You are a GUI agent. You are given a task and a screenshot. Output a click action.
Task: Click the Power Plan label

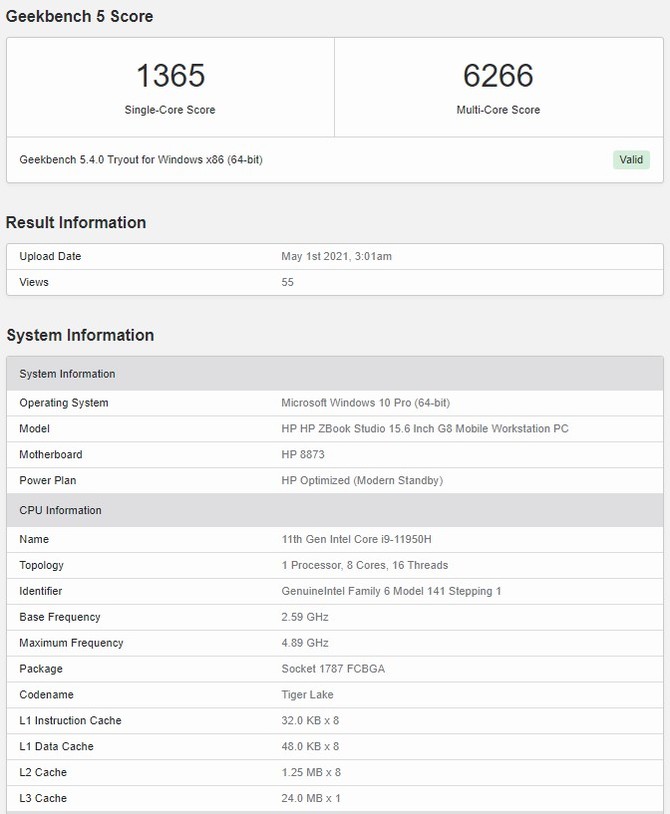click(47, 481)
